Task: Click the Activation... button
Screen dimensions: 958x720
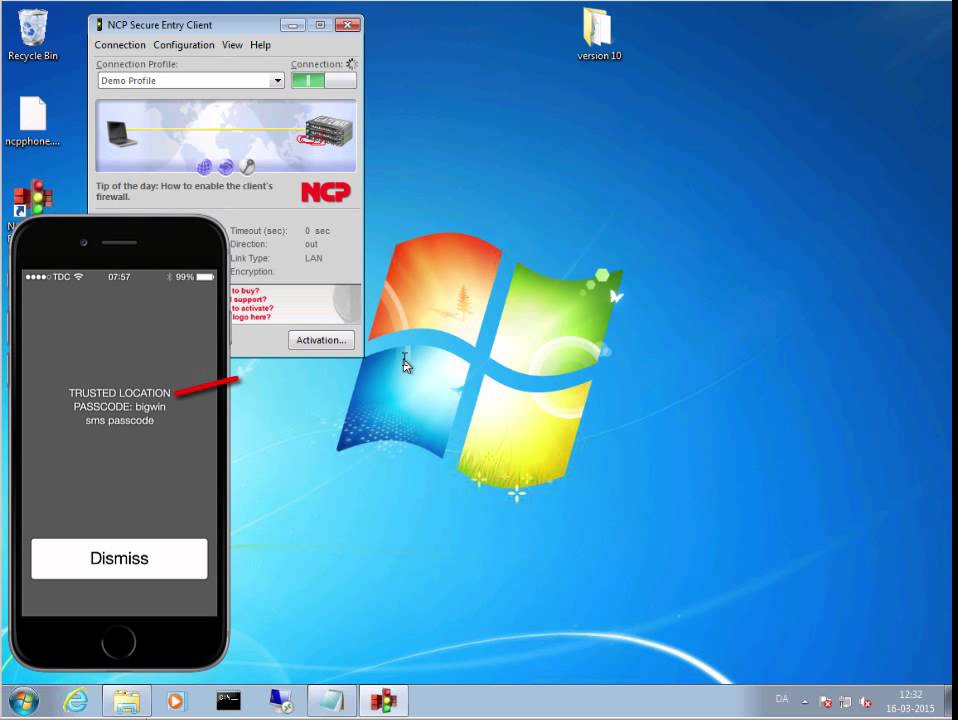Action: (321, 340)
